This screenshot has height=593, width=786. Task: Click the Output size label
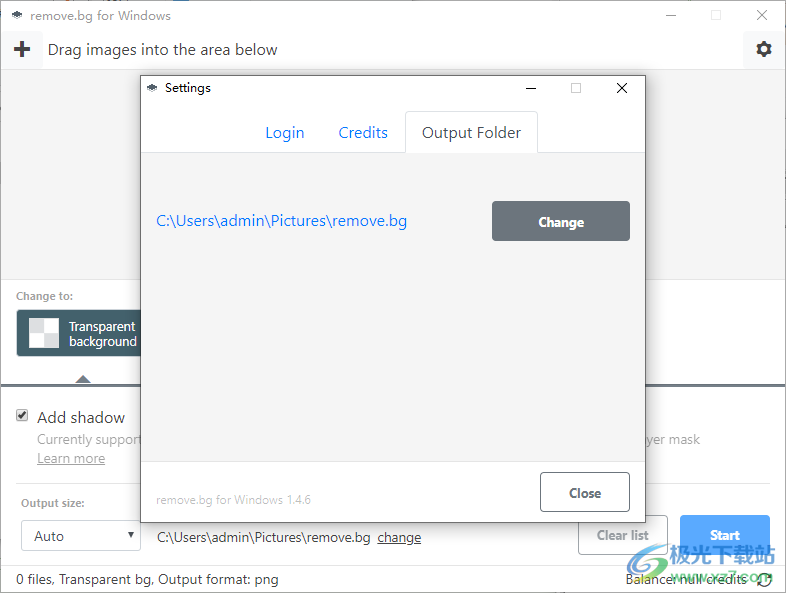pos(53,503)
